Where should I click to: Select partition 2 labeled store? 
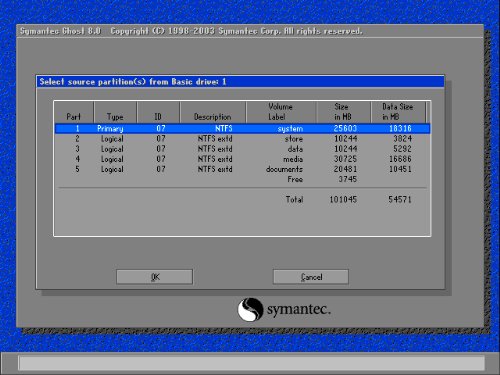(242, 139)
